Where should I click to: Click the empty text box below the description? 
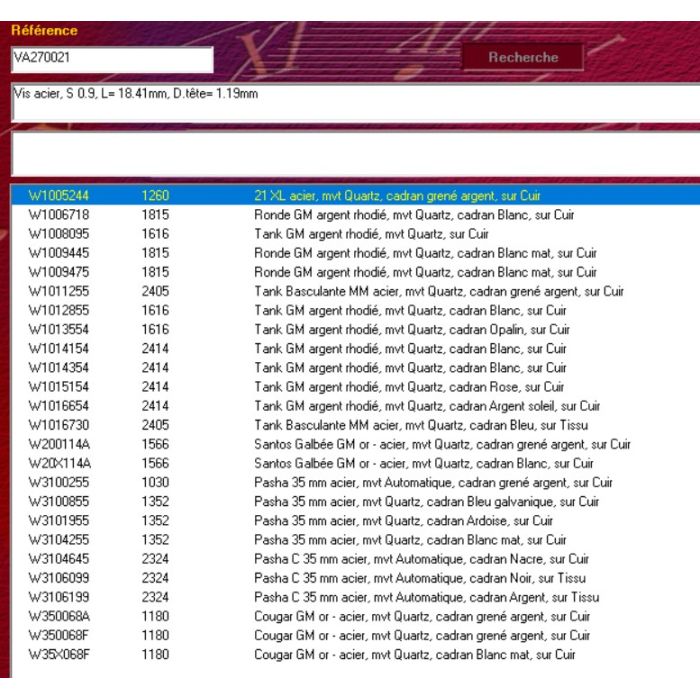point(355,154)
